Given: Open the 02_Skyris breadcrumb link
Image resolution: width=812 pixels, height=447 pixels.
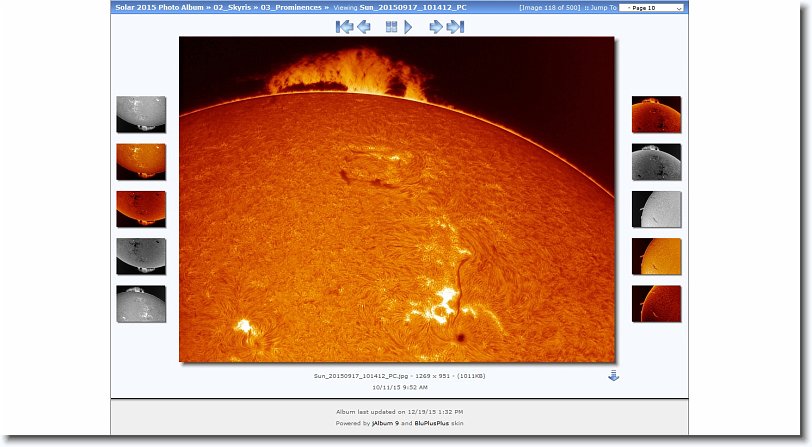Looking at the screenshot, I should (x=232, y=7).
